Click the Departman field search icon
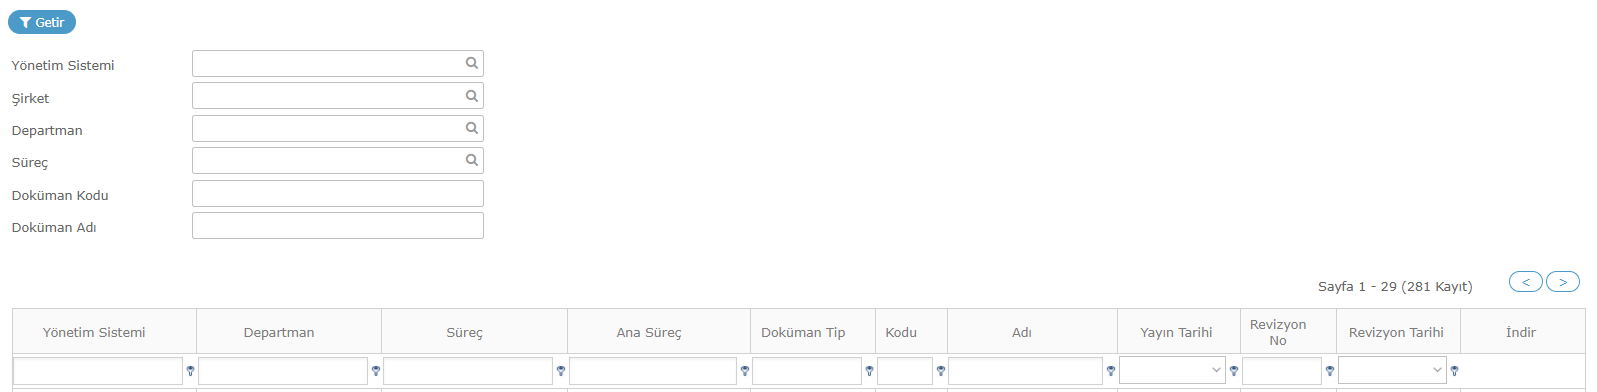Screen dimensions: 1597x392 pyautogui.click(x=471, y=128)
